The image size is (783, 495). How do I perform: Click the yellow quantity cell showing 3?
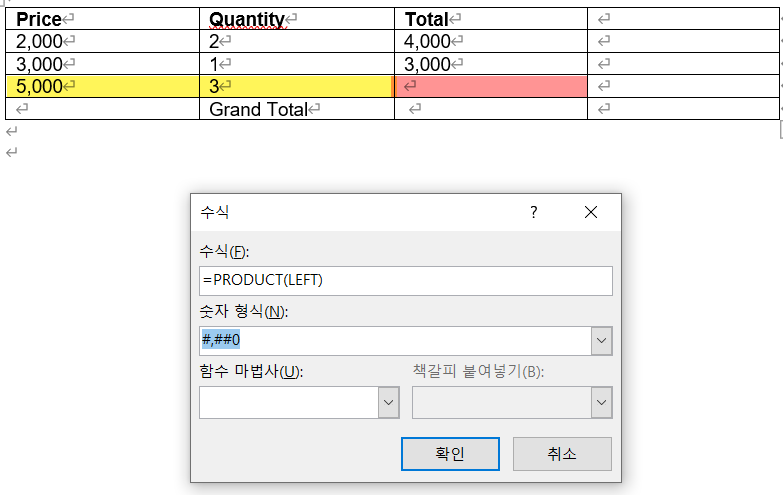point(297,86)
